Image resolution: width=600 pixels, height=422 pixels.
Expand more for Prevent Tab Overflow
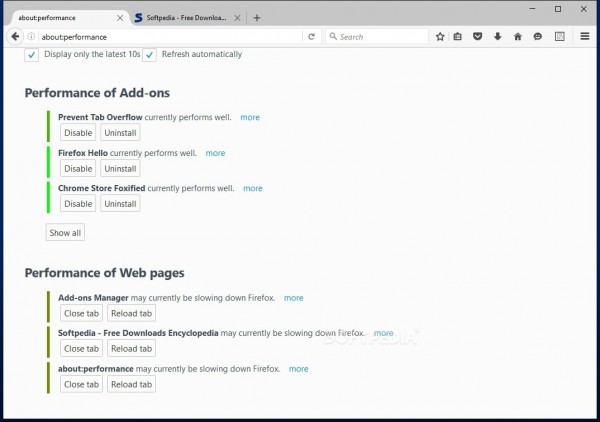pos(250,117)
